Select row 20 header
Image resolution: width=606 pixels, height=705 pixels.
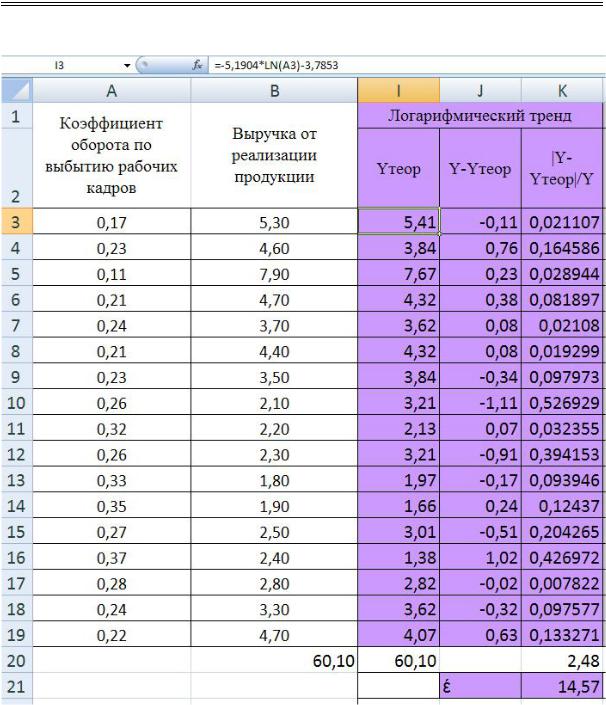pyautogui.click(x=17, y=660)
